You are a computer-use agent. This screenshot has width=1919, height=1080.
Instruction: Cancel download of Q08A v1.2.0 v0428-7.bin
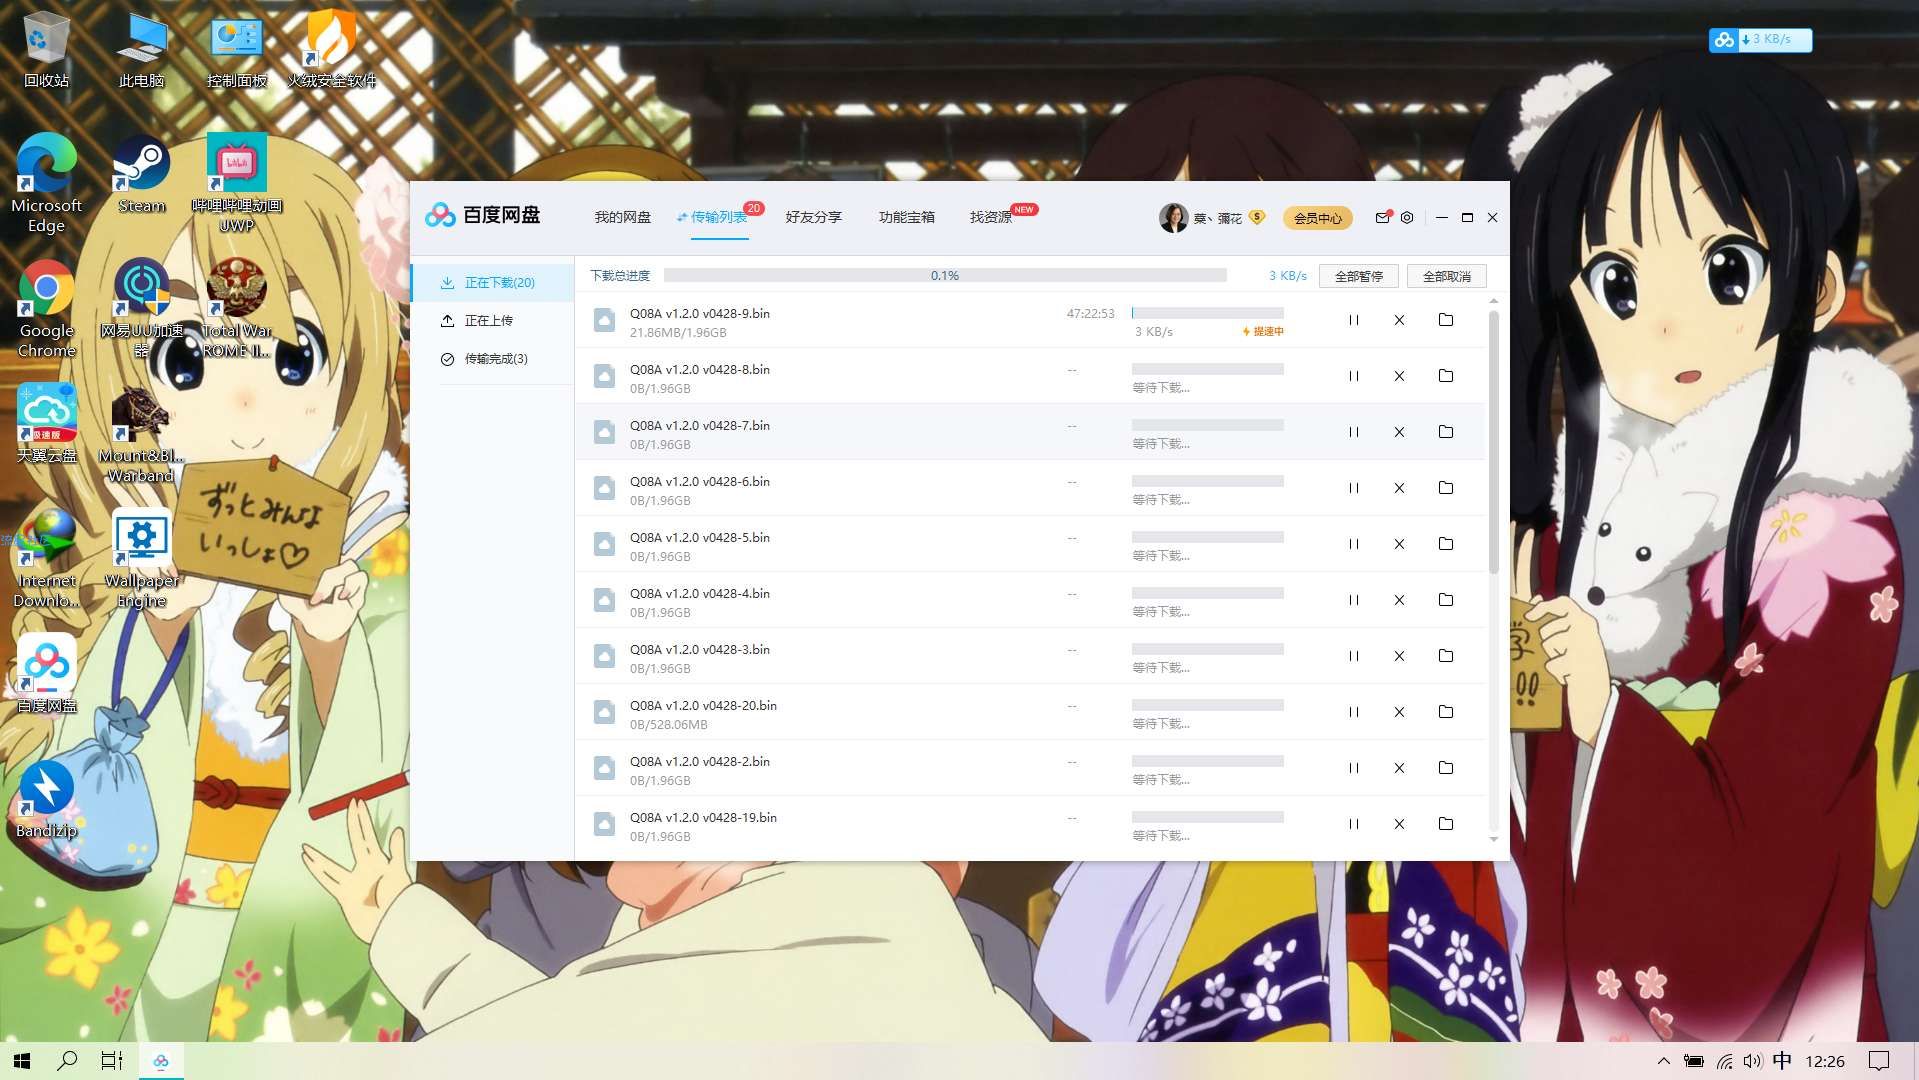(1399, 432)
